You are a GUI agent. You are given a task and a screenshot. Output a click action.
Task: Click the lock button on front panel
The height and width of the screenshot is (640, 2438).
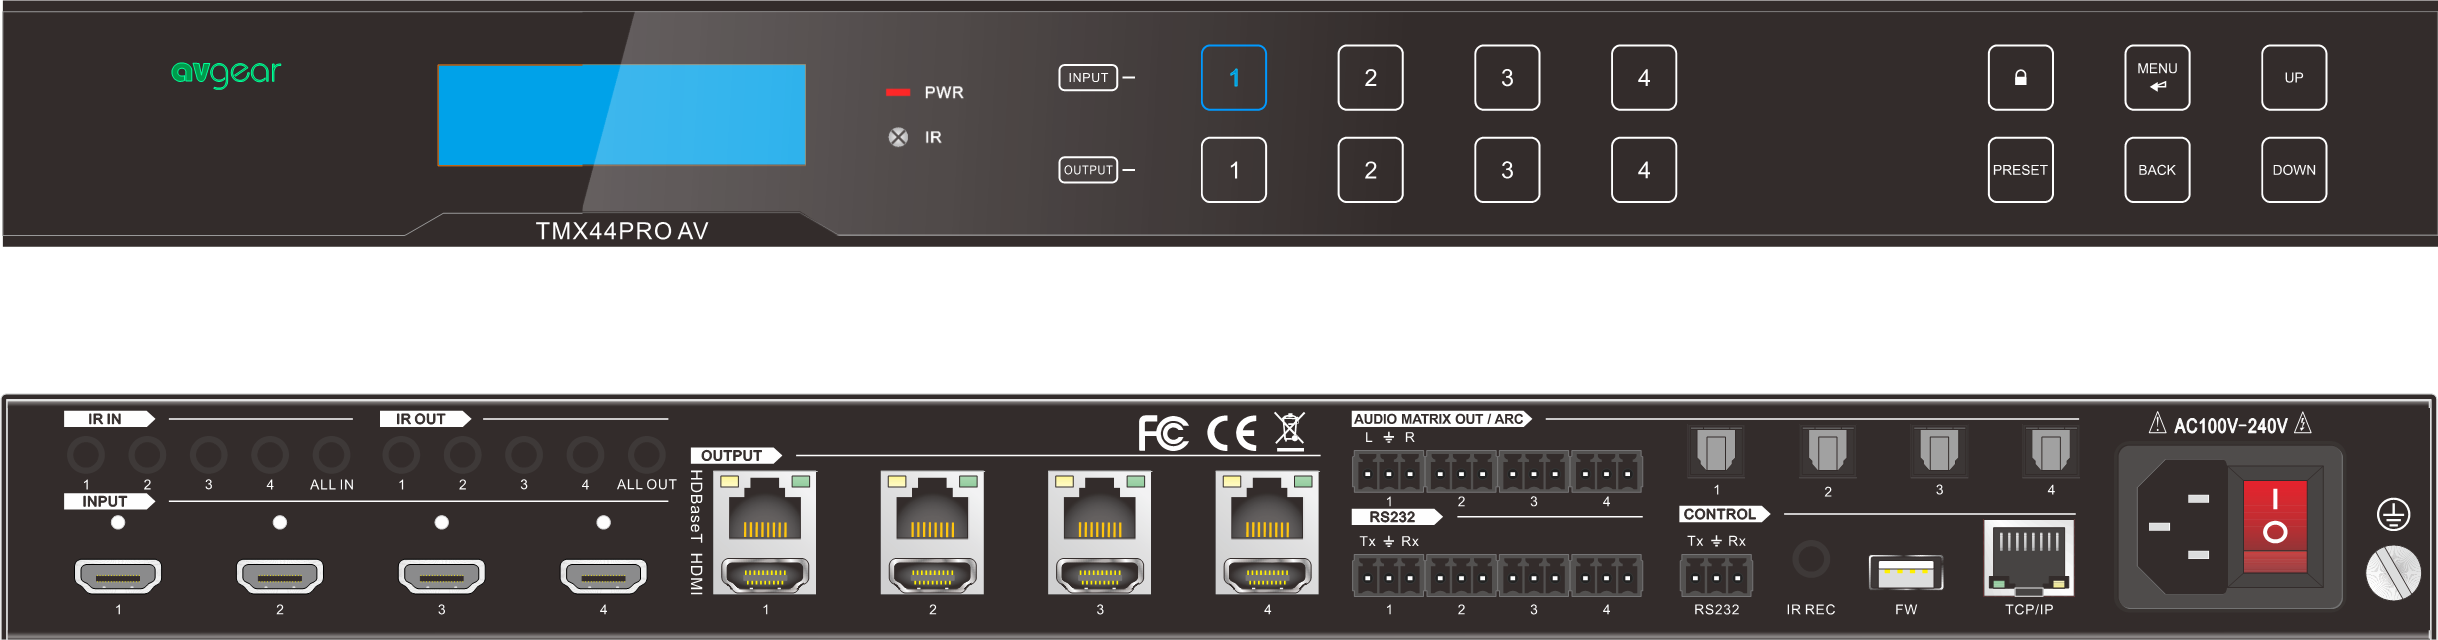point(2020,78)
